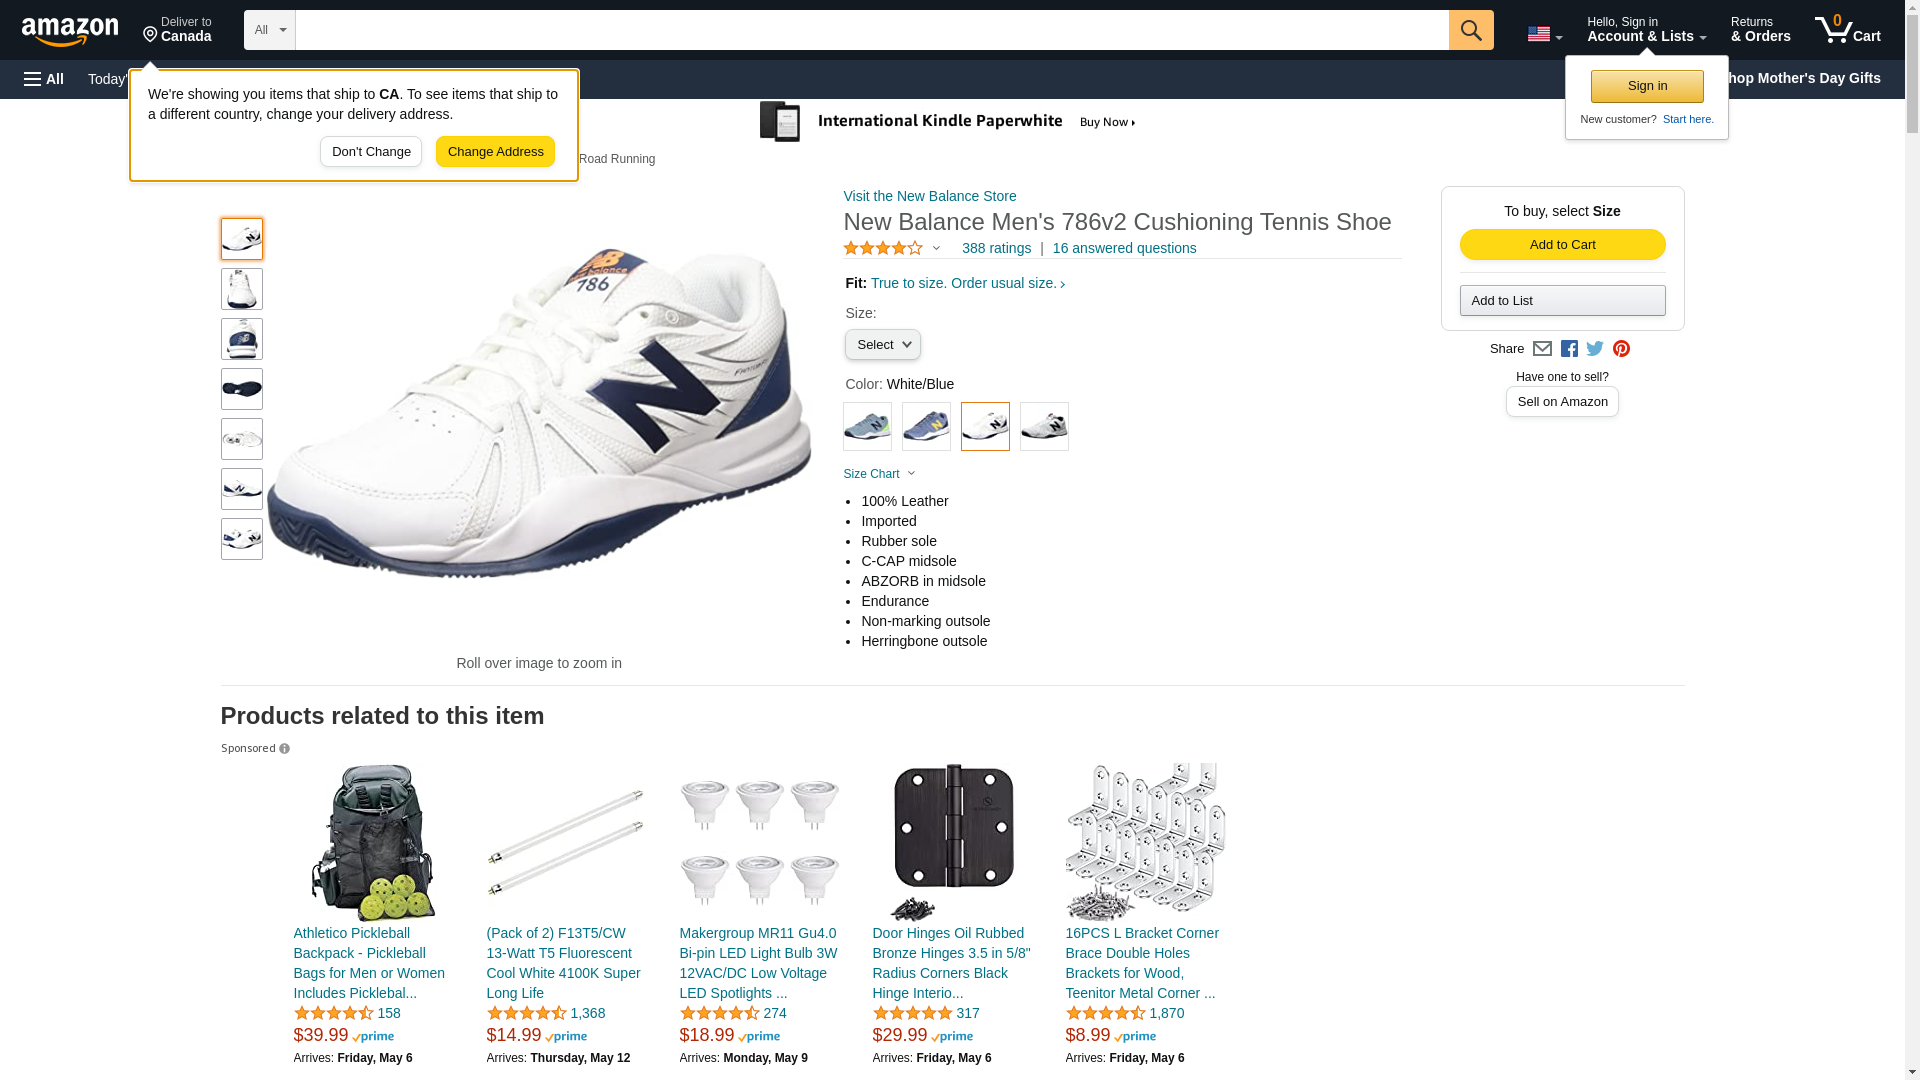1920x1080 pixels.
Task: Click the search magnifier button
Action: click(1470, 30)
